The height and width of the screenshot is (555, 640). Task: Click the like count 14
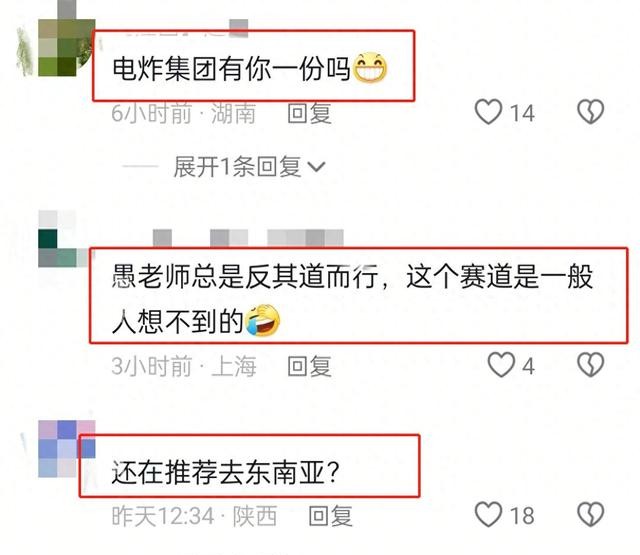[x=522, y=113]
